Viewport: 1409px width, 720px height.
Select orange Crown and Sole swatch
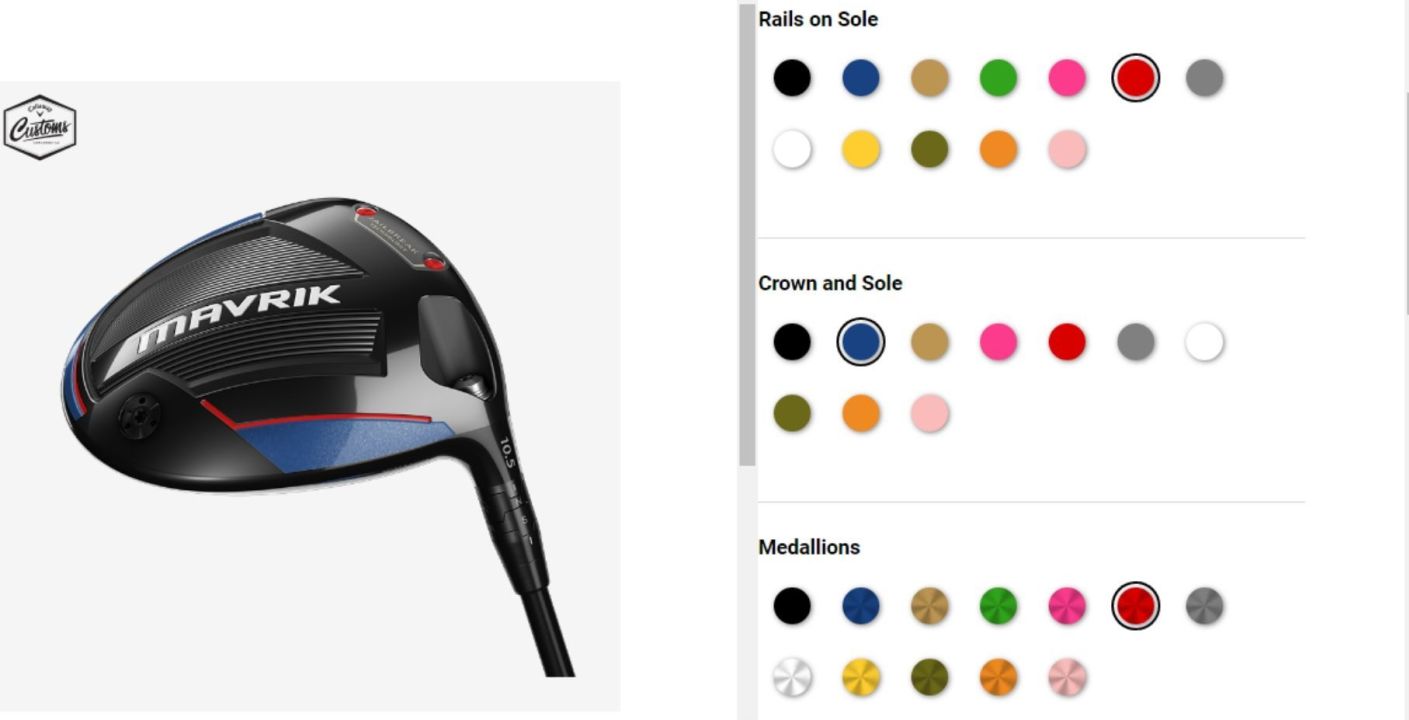click(861, 414)
